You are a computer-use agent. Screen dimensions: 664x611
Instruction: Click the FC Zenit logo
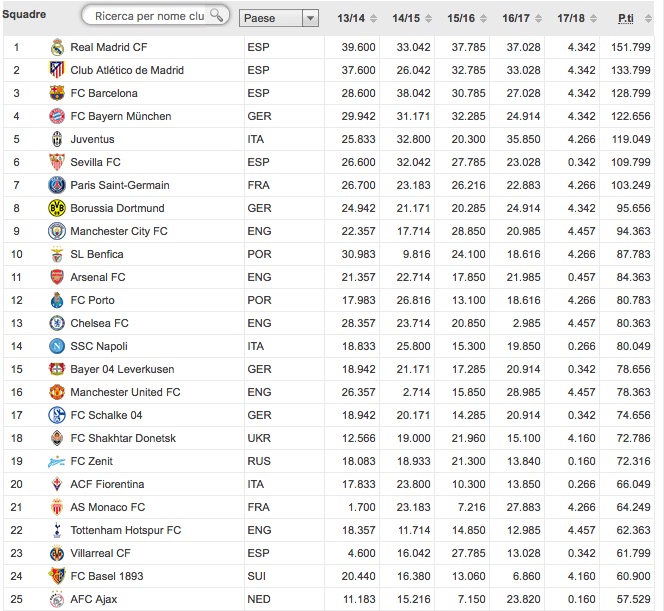[x=56, y=461]
